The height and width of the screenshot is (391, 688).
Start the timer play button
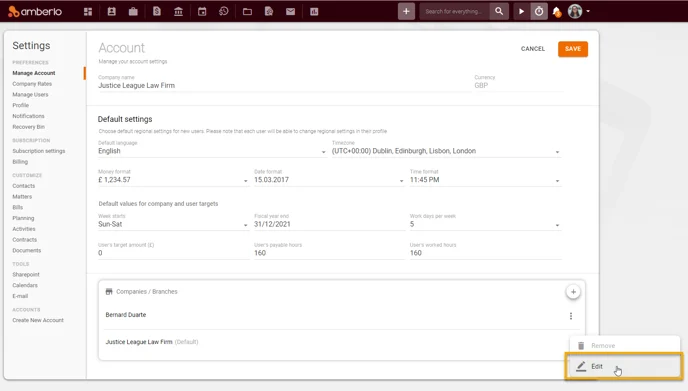click(x=521, y=11)
